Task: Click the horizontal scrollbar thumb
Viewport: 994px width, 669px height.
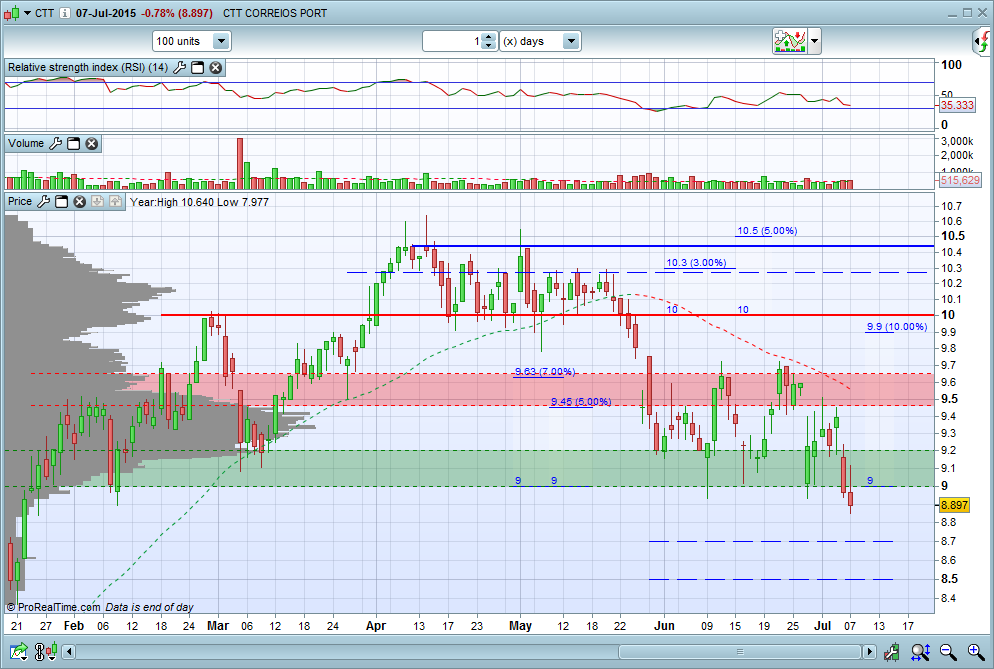Action: pos(739,651)
